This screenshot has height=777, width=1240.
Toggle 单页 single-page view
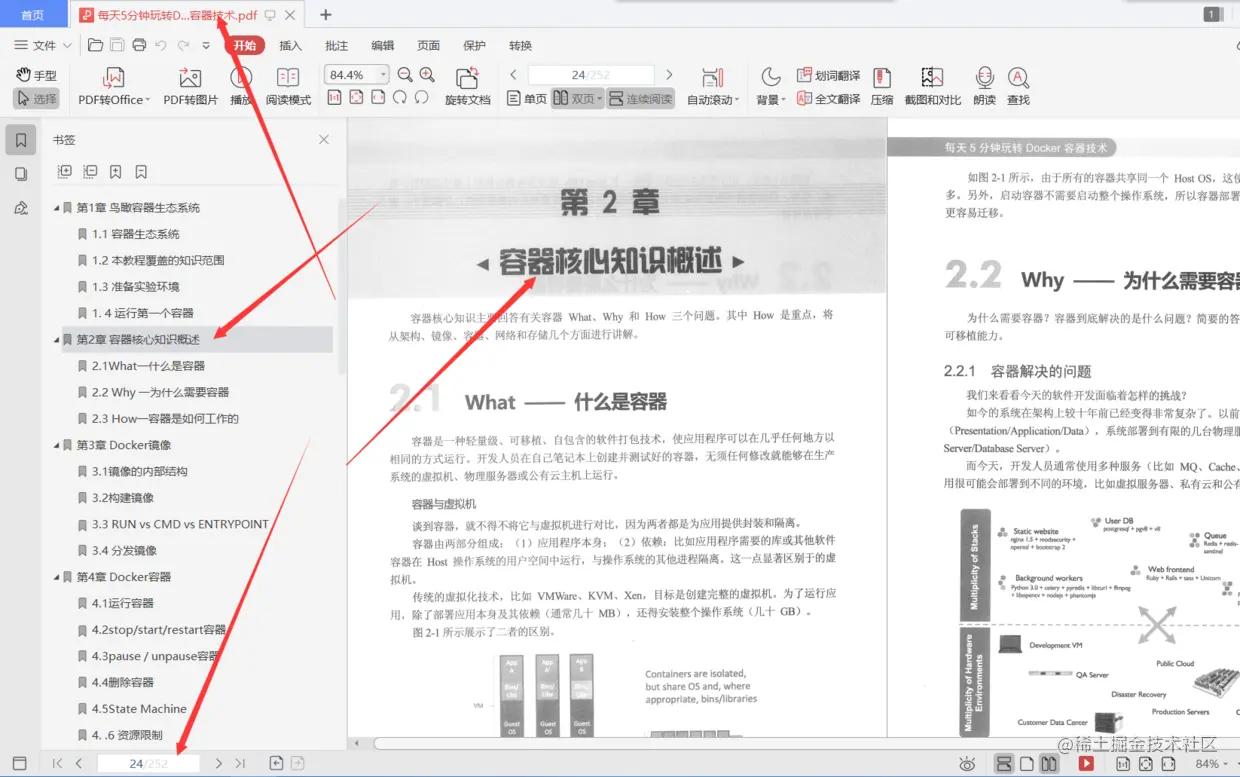pos(527,99)
